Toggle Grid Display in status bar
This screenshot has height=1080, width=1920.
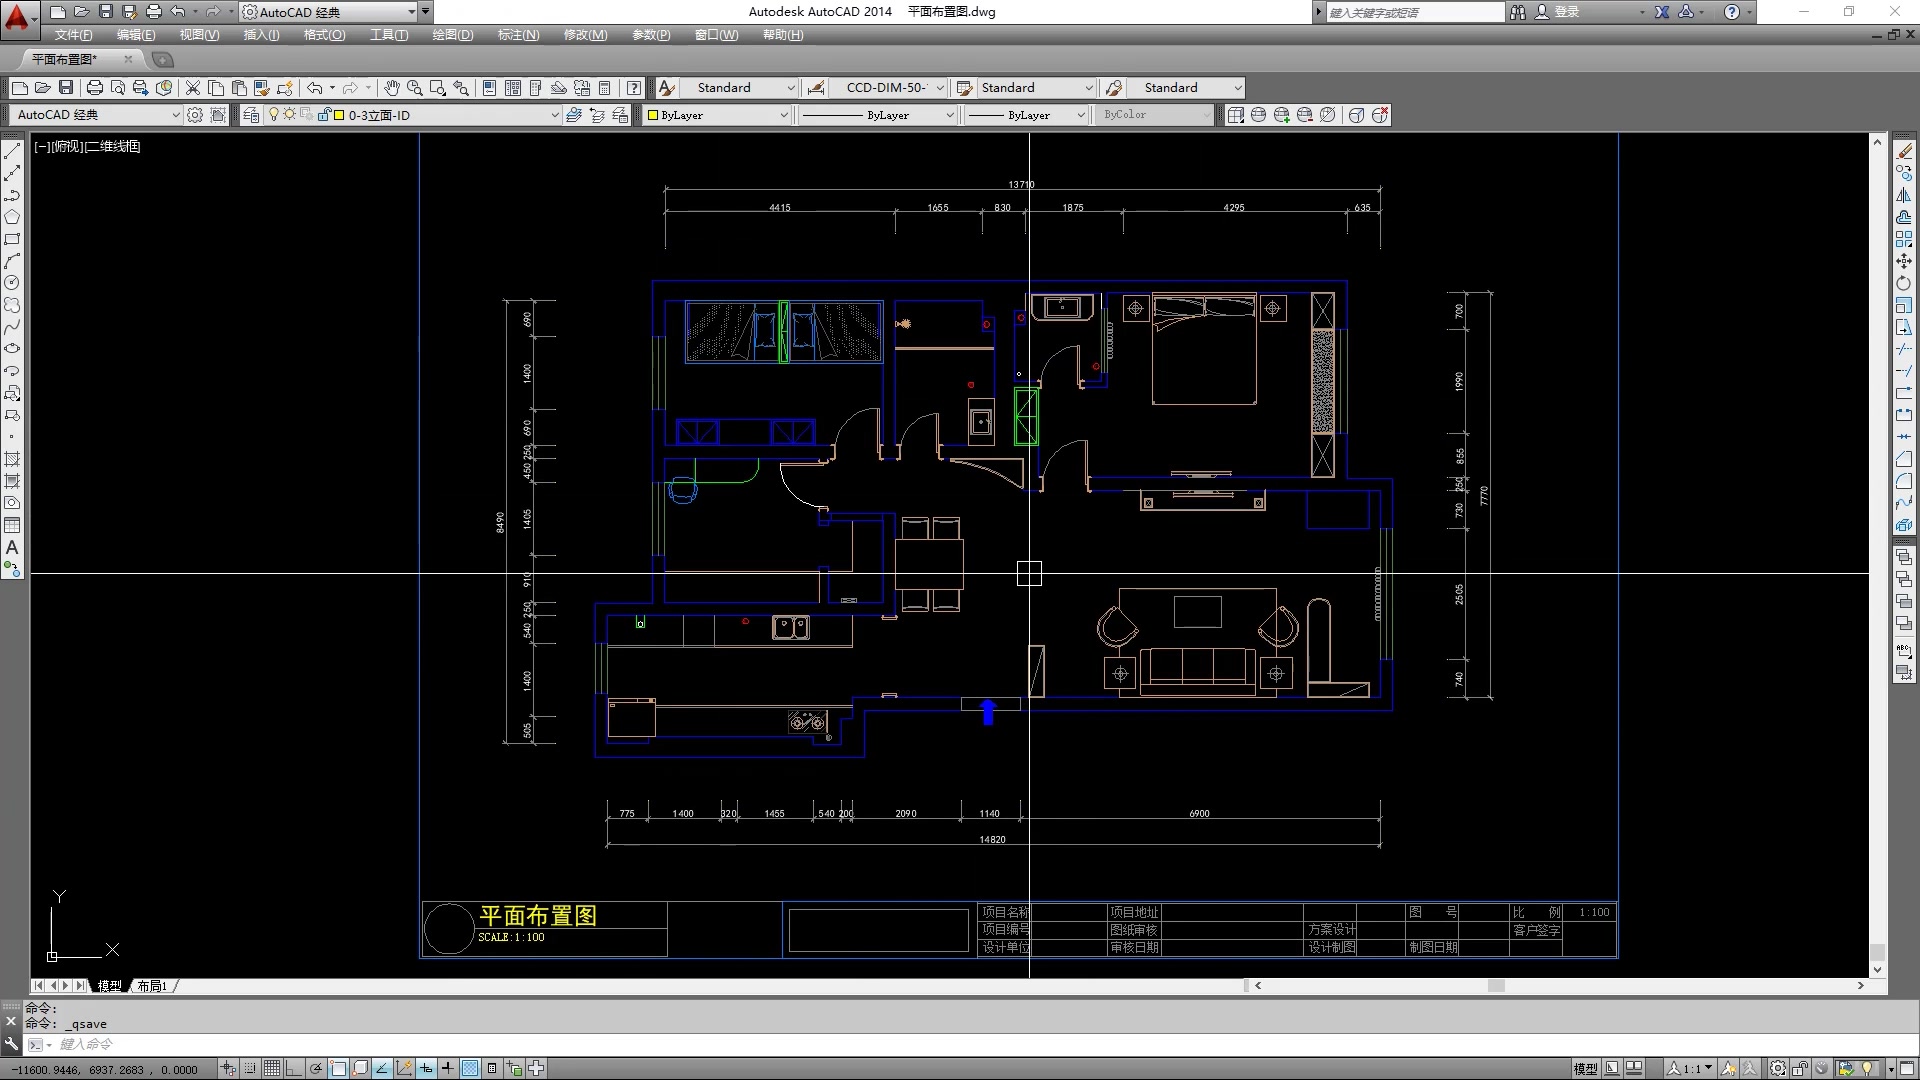pos(271,1068)
